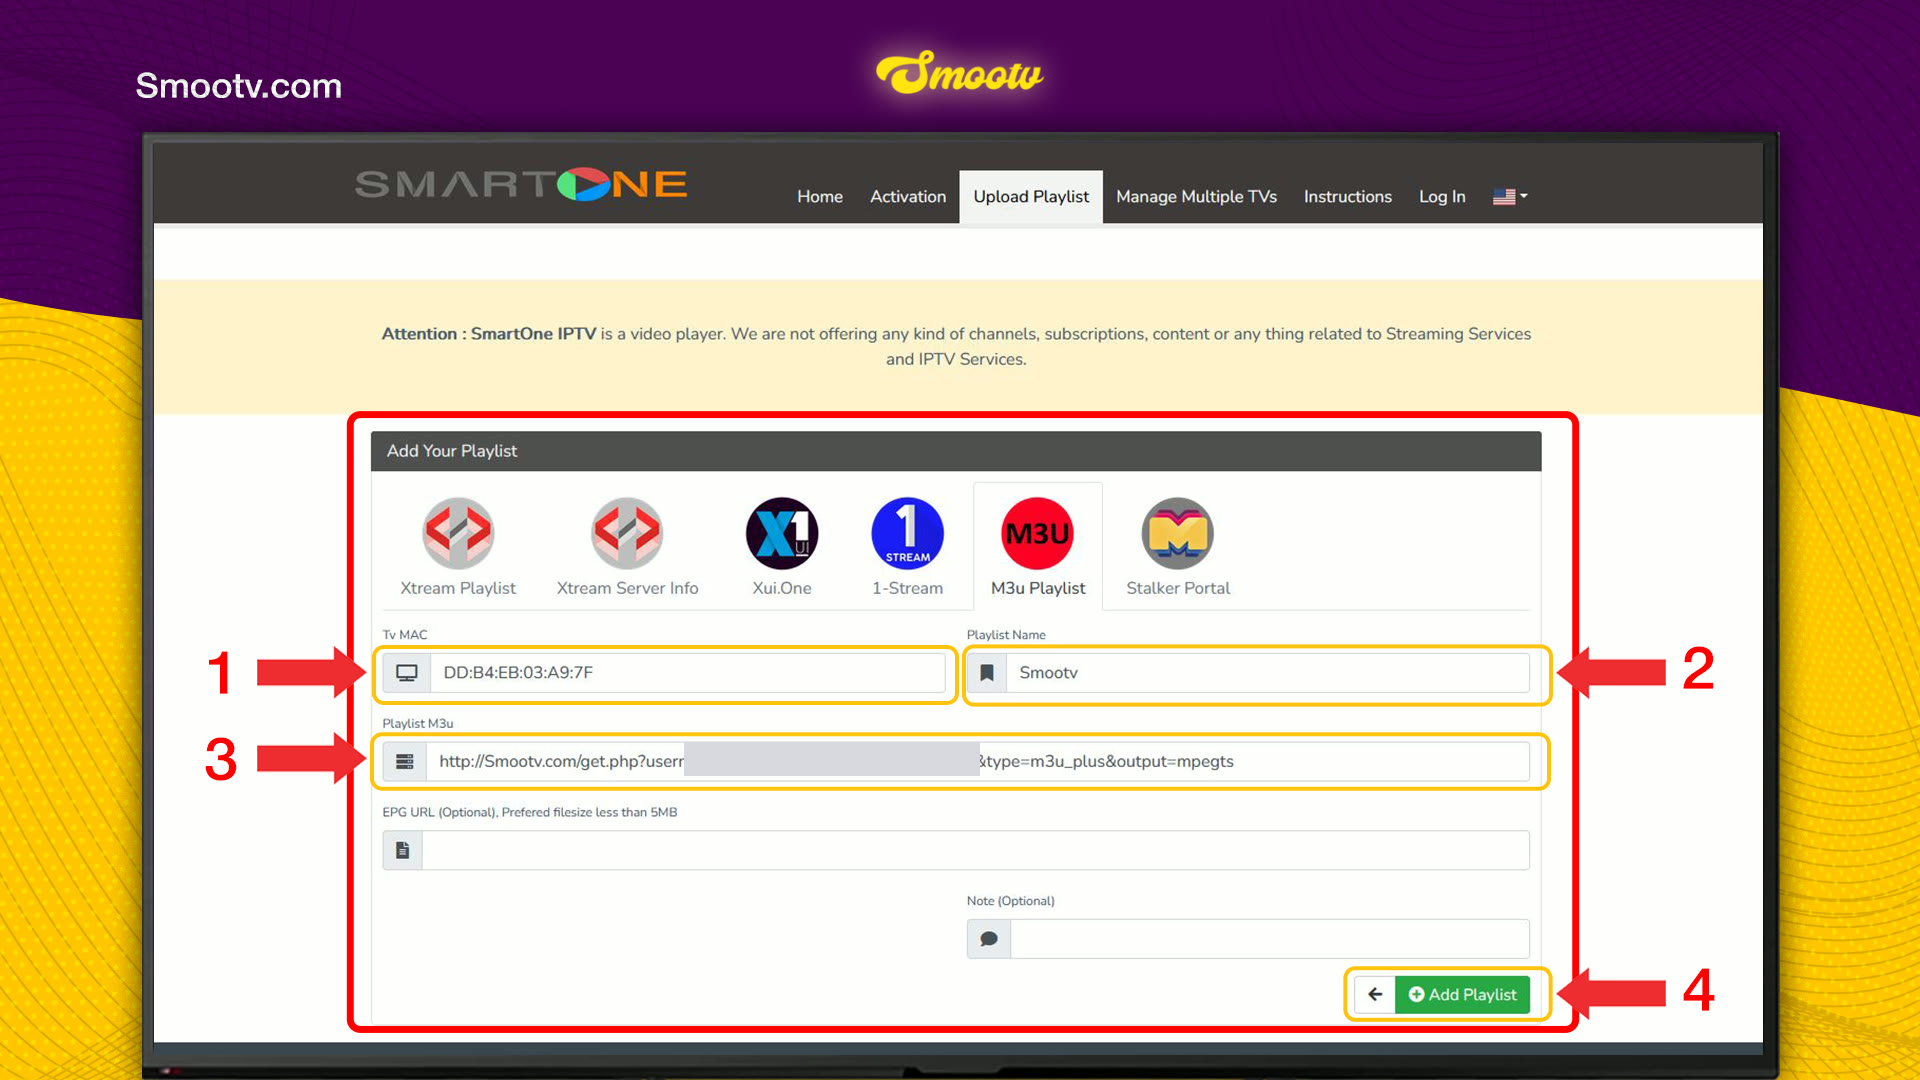Select the Xtream Playlist icon
This screenshot has height=1080, width=1920.
click(x=458, y=533)
